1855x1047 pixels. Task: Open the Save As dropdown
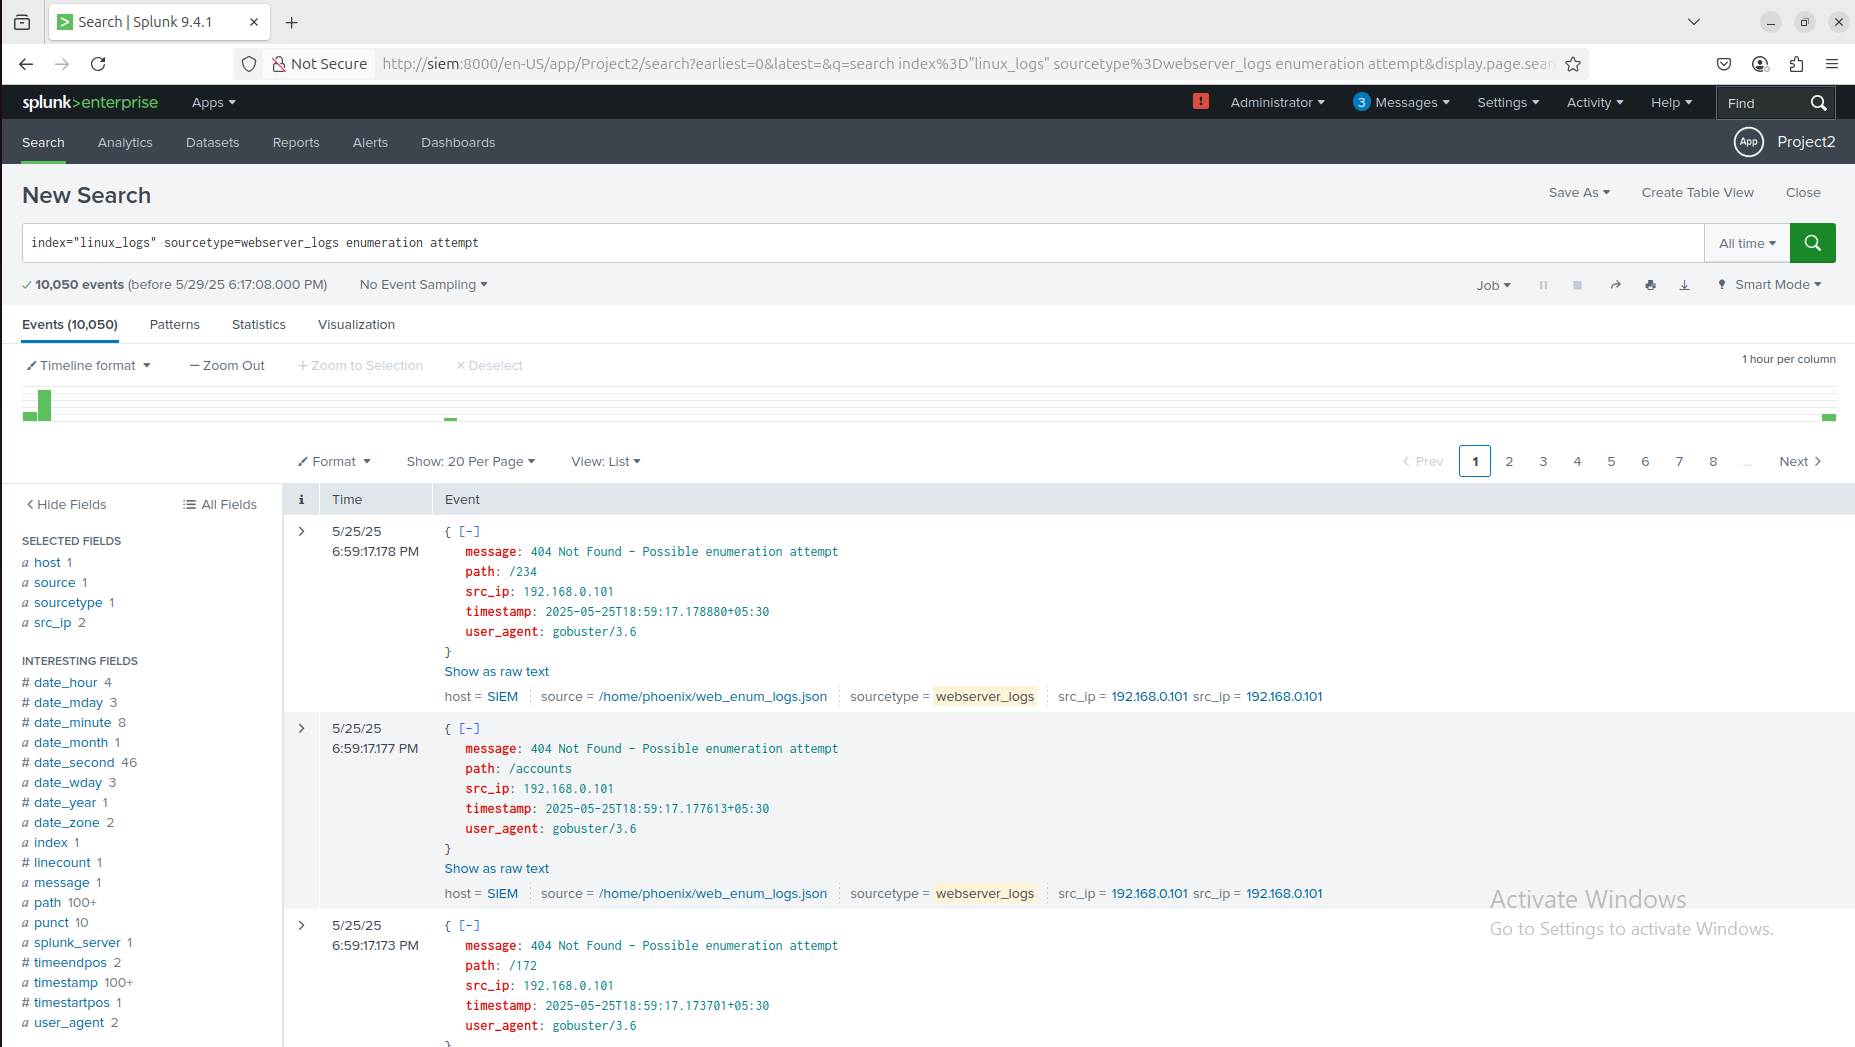[x=1579, y=193]
